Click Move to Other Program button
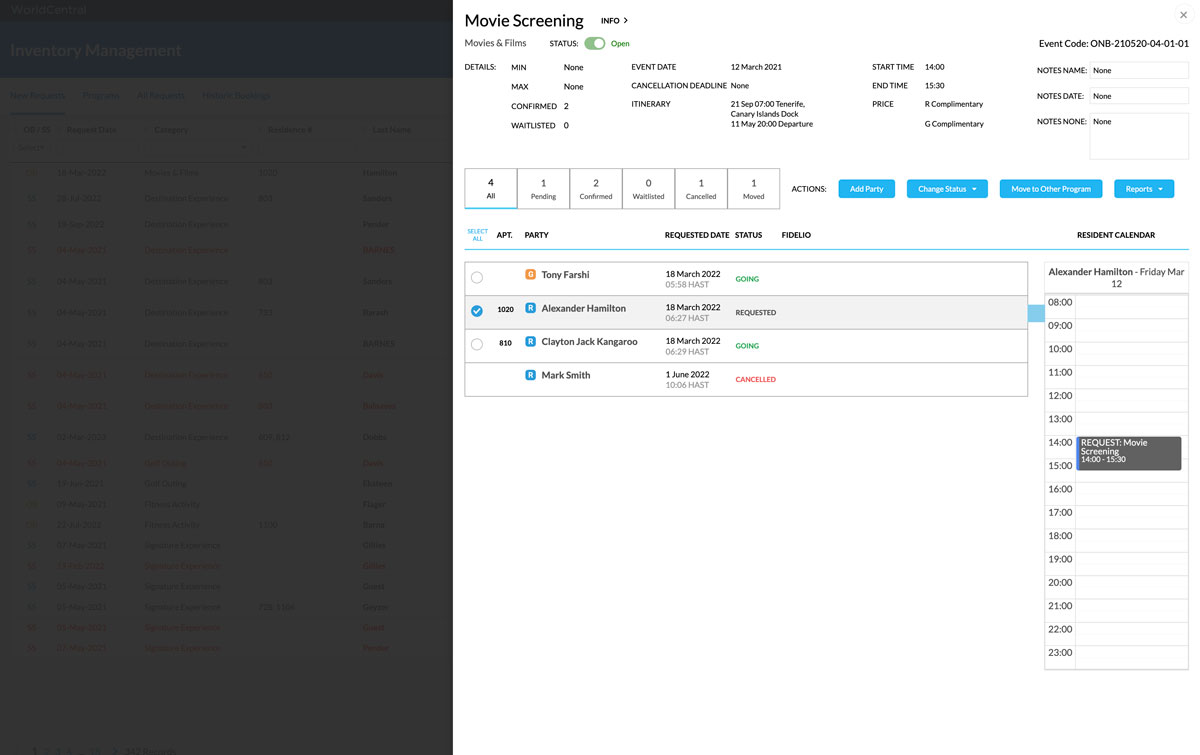 [1050, 188]
